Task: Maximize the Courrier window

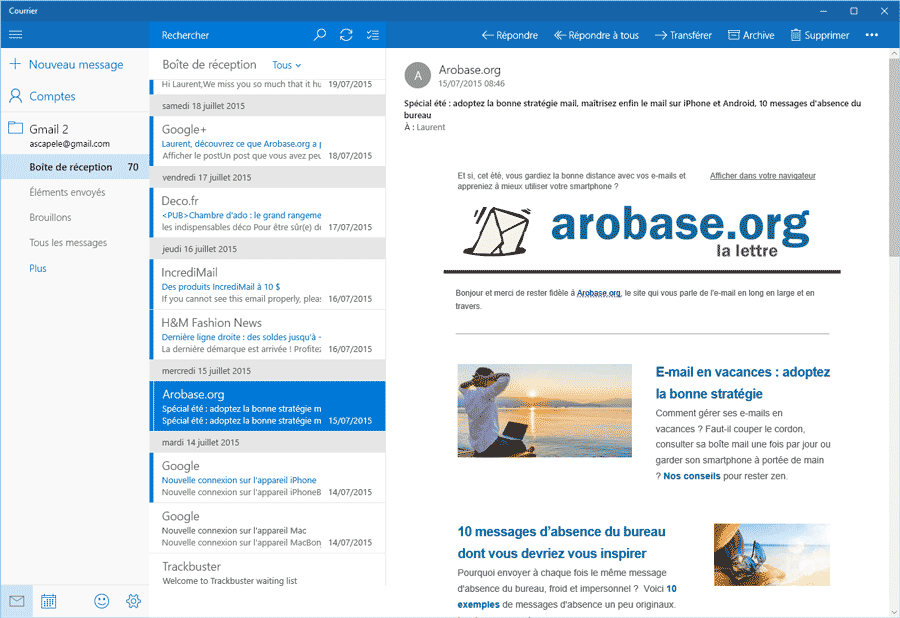Action: pyautogui.click(x=854, y=11)
